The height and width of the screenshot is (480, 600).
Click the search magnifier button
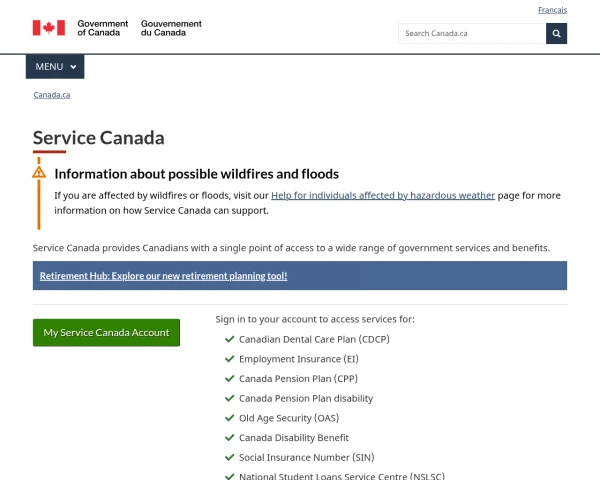click(x=556, y=34)
